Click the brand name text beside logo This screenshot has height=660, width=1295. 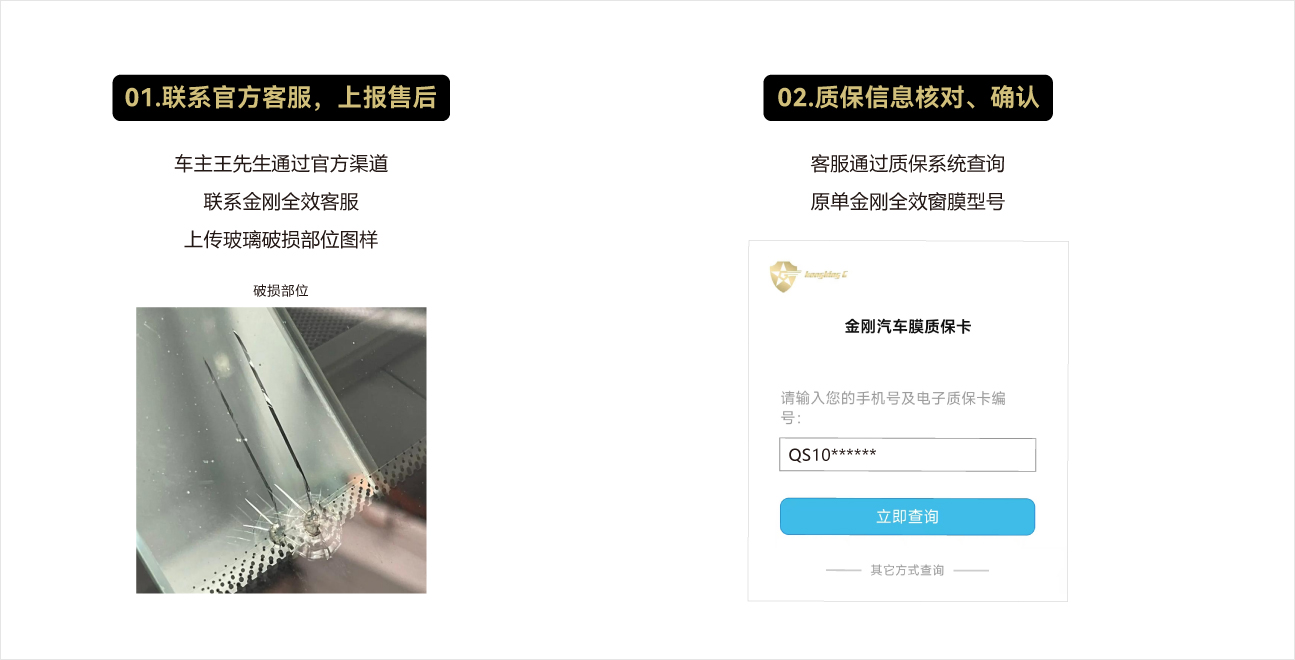(x=826, y=274)
